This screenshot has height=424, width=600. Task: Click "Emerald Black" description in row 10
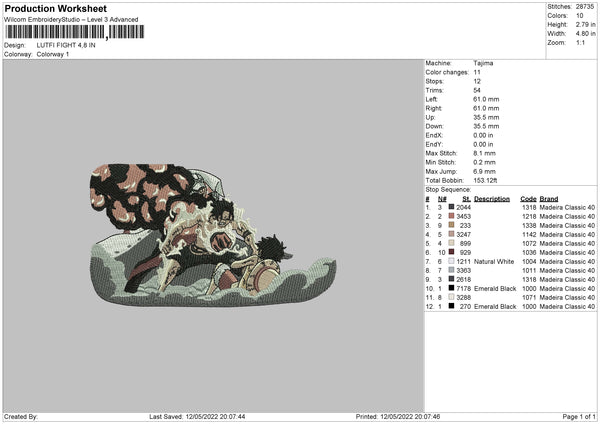coord(495,289)
